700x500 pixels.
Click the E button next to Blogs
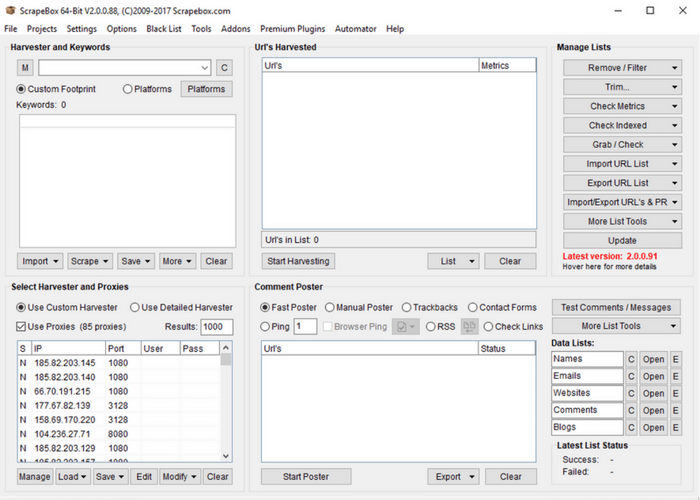point(675,427)
